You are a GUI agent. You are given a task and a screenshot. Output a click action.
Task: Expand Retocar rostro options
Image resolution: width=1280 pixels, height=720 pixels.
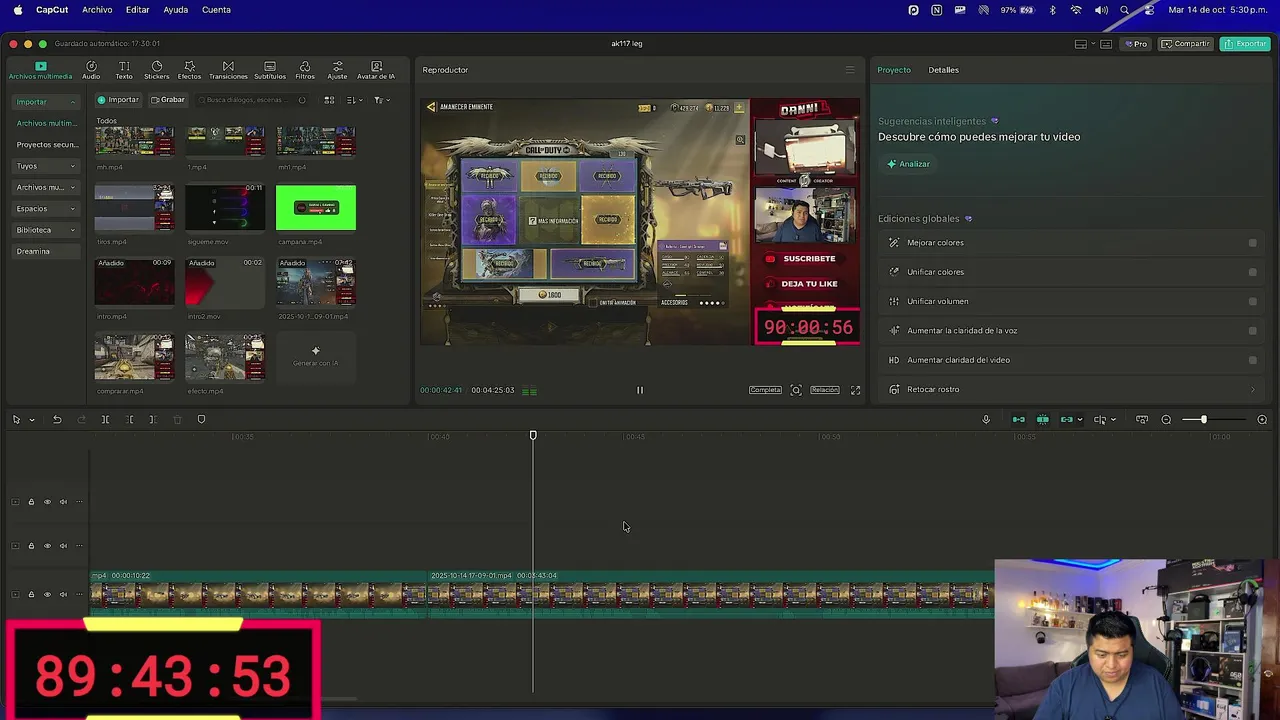(1252, 390)
